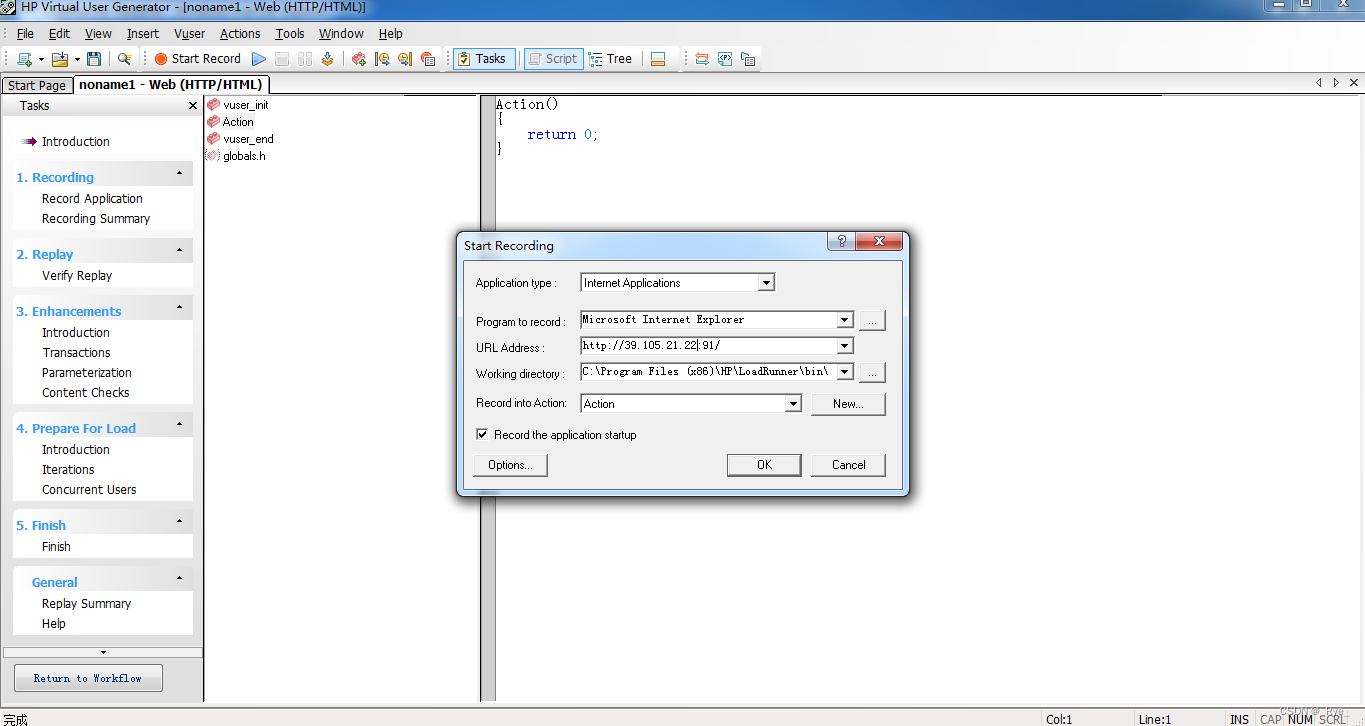Open the Window menu
The width and height of the screenshot is (1365, 726).
point(341,33)
